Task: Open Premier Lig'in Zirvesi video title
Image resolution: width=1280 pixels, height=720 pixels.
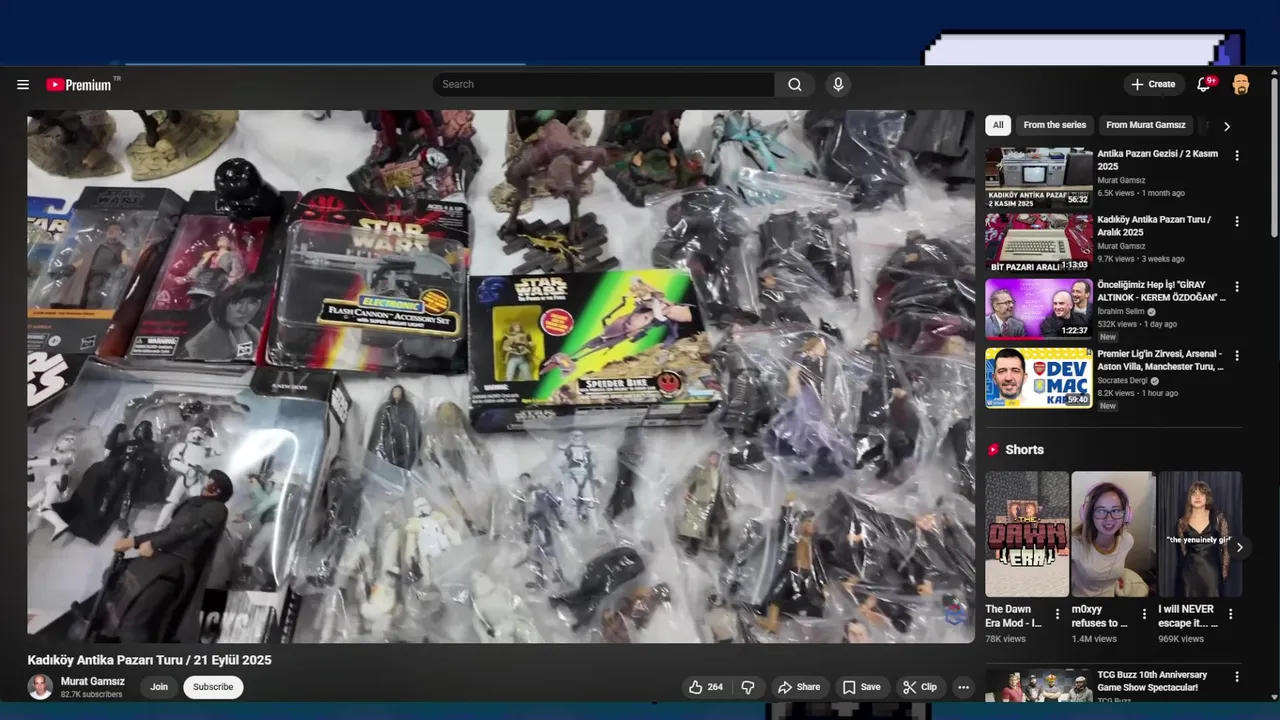Action: coord(1160,360)
